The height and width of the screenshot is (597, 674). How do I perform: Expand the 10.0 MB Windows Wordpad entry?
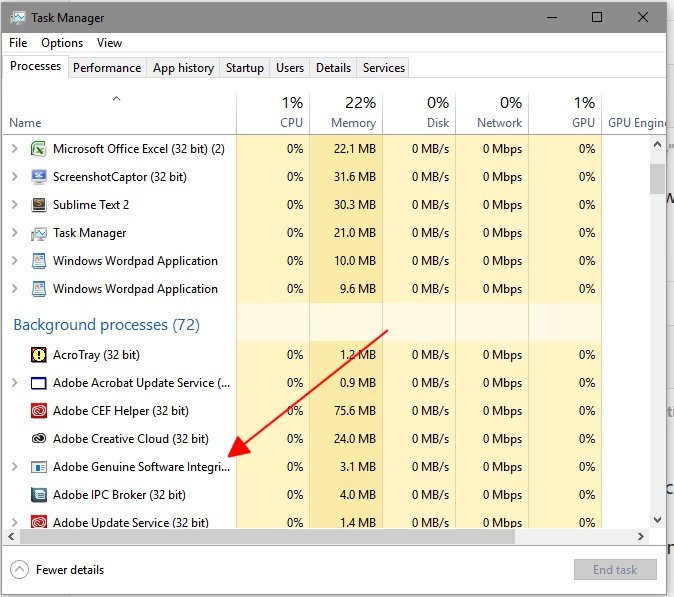click(x=15, y=261)
